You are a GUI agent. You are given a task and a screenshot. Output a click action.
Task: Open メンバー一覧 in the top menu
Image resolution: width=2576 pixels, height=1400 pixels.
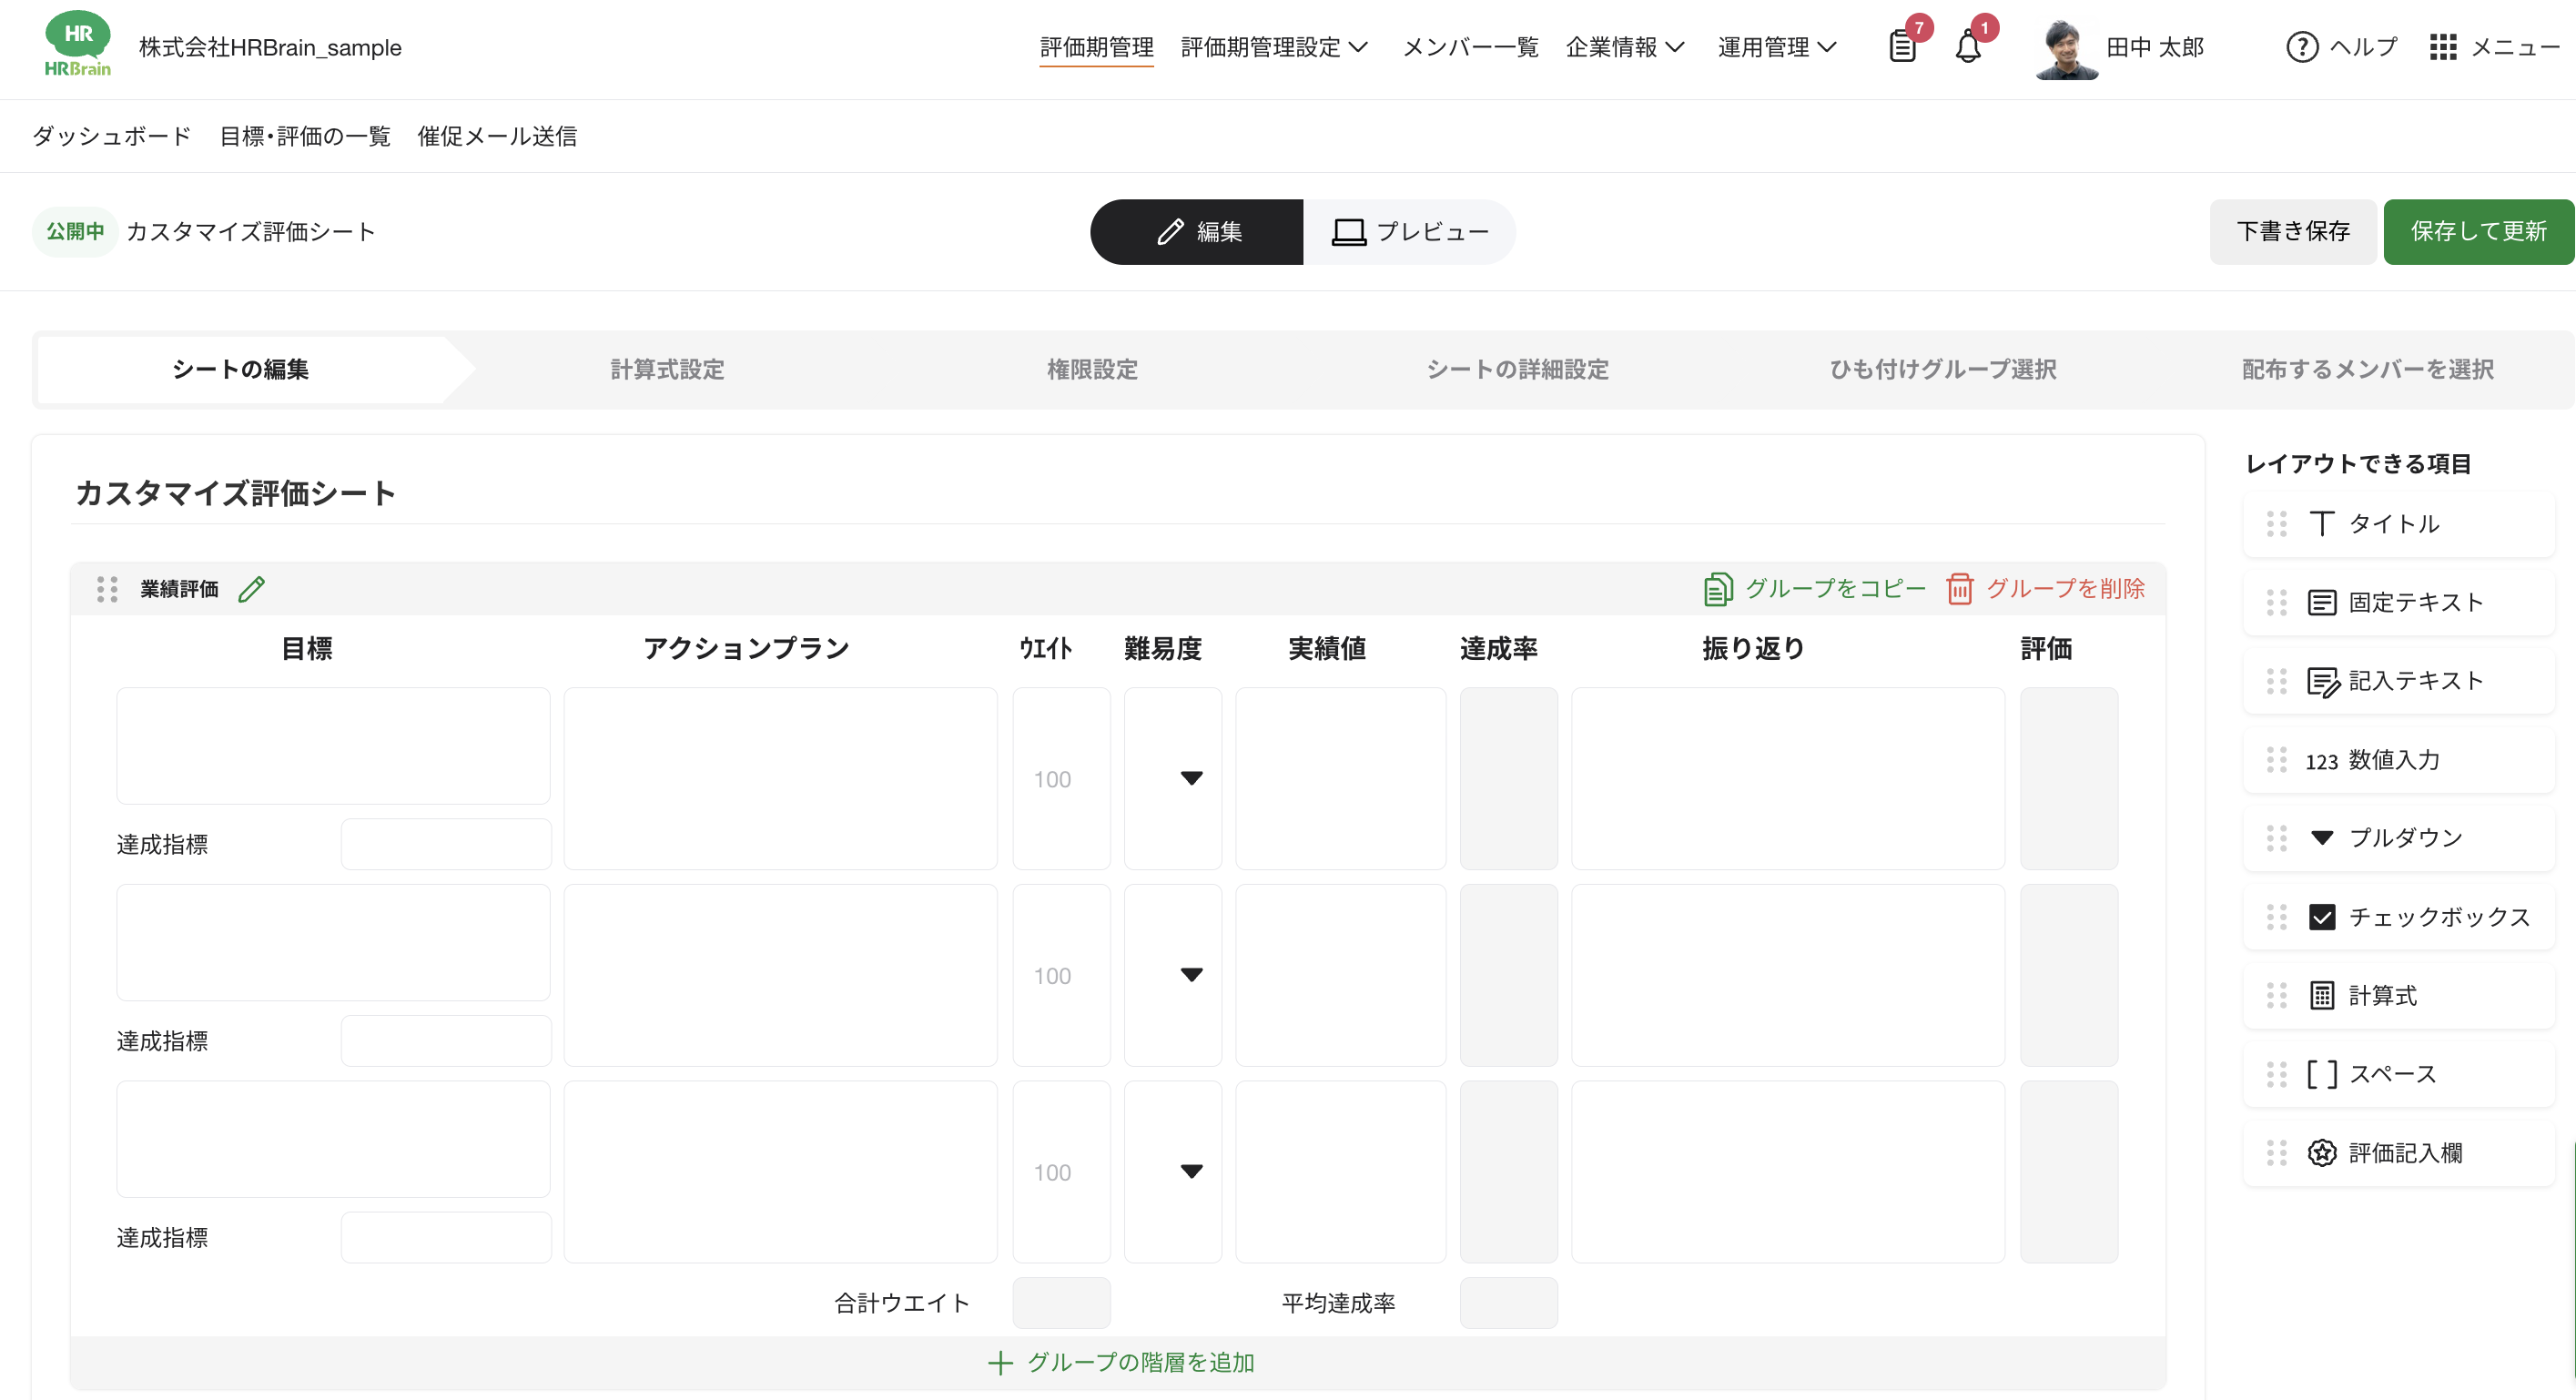(x=1471, y=47)
